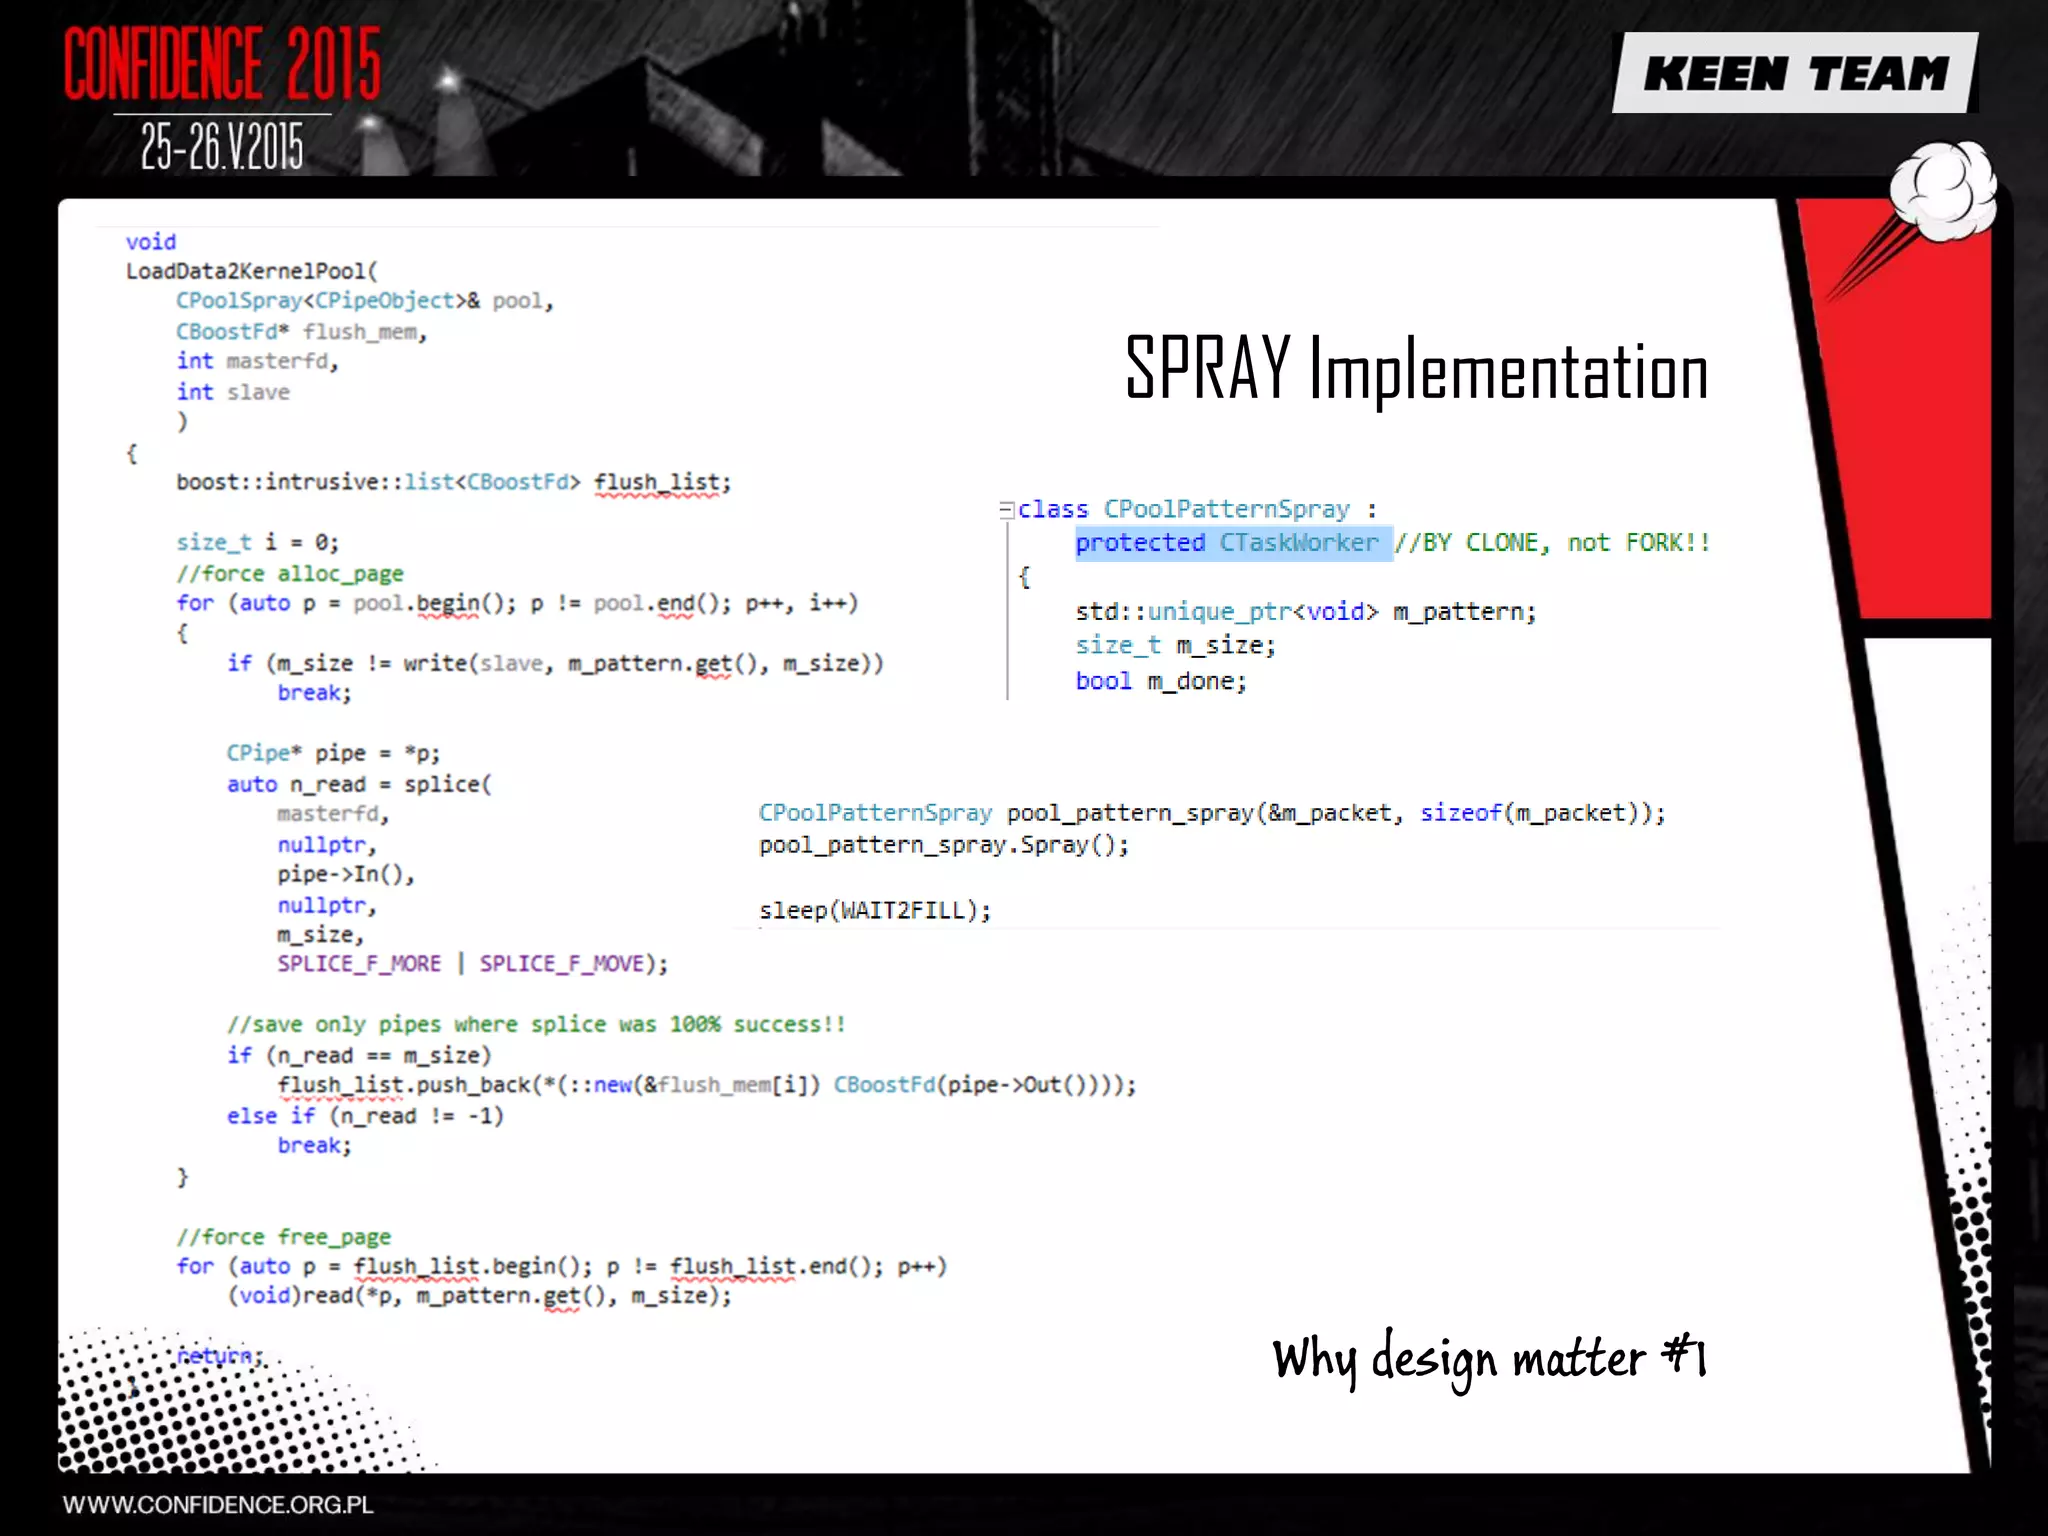2048x1536 pixels.
Task: Click 'class CPoolPatternSpray :' declaration
Action: [1198, 509]
